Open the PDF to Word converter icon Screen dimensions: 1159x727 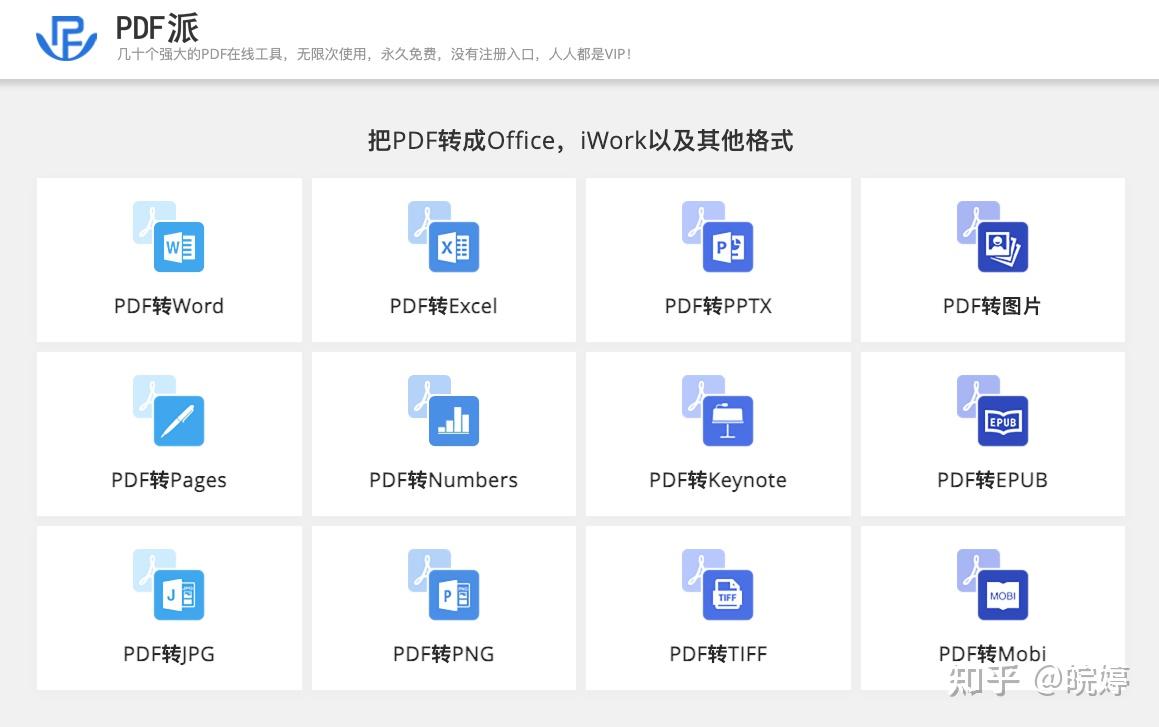[169, 236]
